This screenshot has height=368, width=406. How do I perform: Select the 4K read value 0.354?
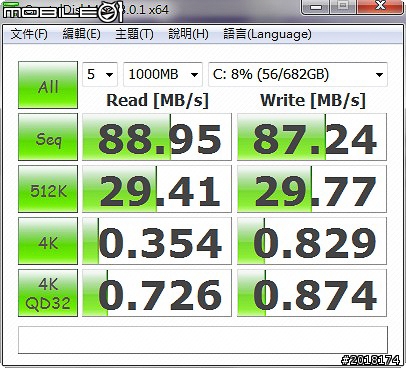click(x=157, y=241)
